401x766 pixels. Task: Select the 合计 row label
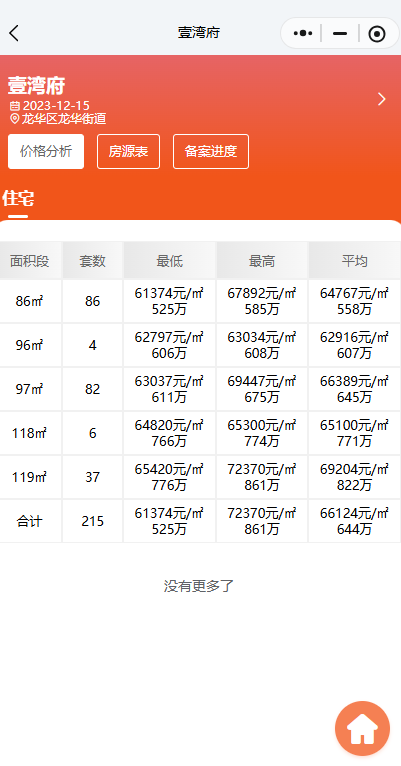(30, 521)
